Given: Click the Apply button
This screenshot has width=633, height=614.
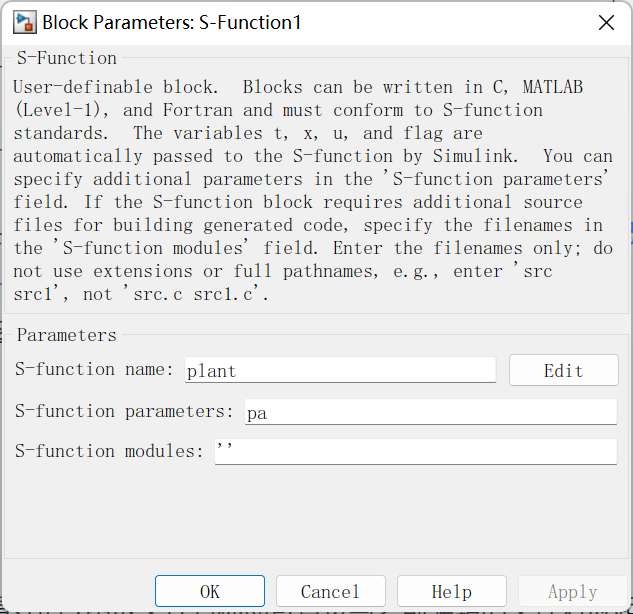Looking at the screenshot, I should tap(573, 591).
